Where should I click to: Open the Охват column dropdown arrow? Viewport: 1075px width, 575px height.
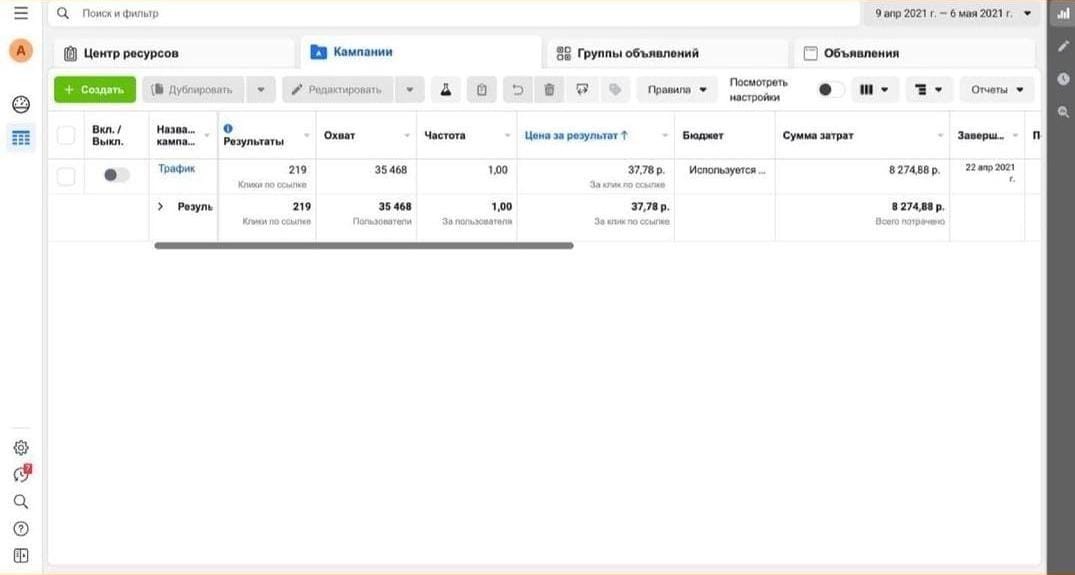[407, 136]
